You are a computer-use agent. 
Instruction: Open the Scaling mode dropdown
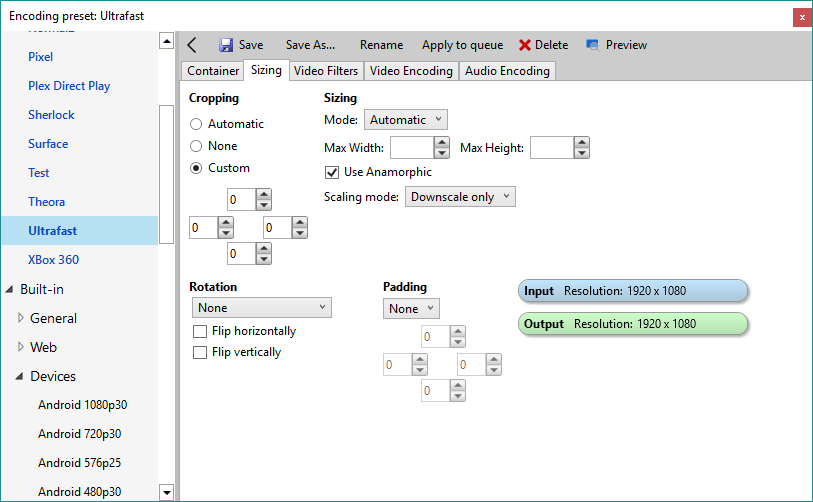click(x=461, y=197)
